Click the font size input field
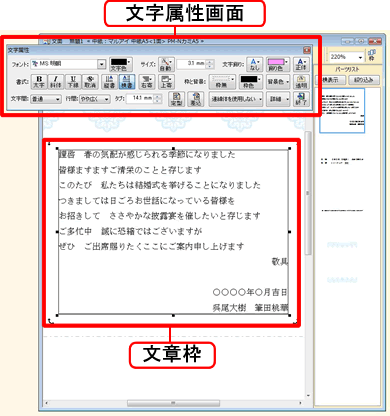This screenshot has height=416, width=390. 191,64
